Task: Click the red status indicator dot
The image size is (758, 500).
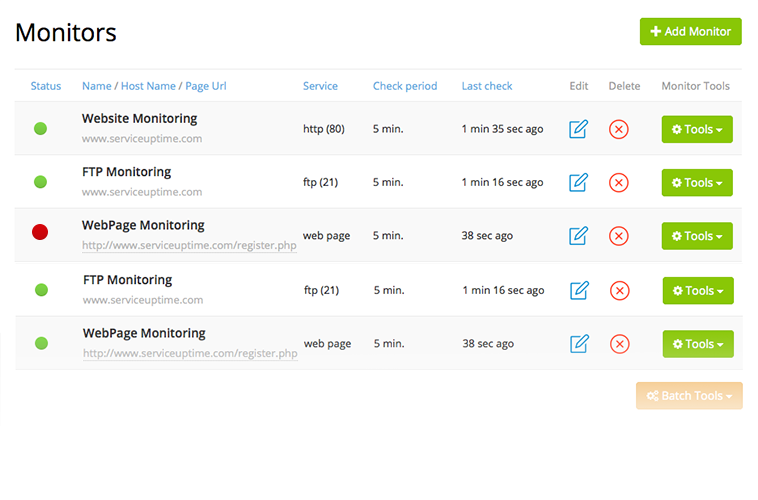Action: pos(40,232)
